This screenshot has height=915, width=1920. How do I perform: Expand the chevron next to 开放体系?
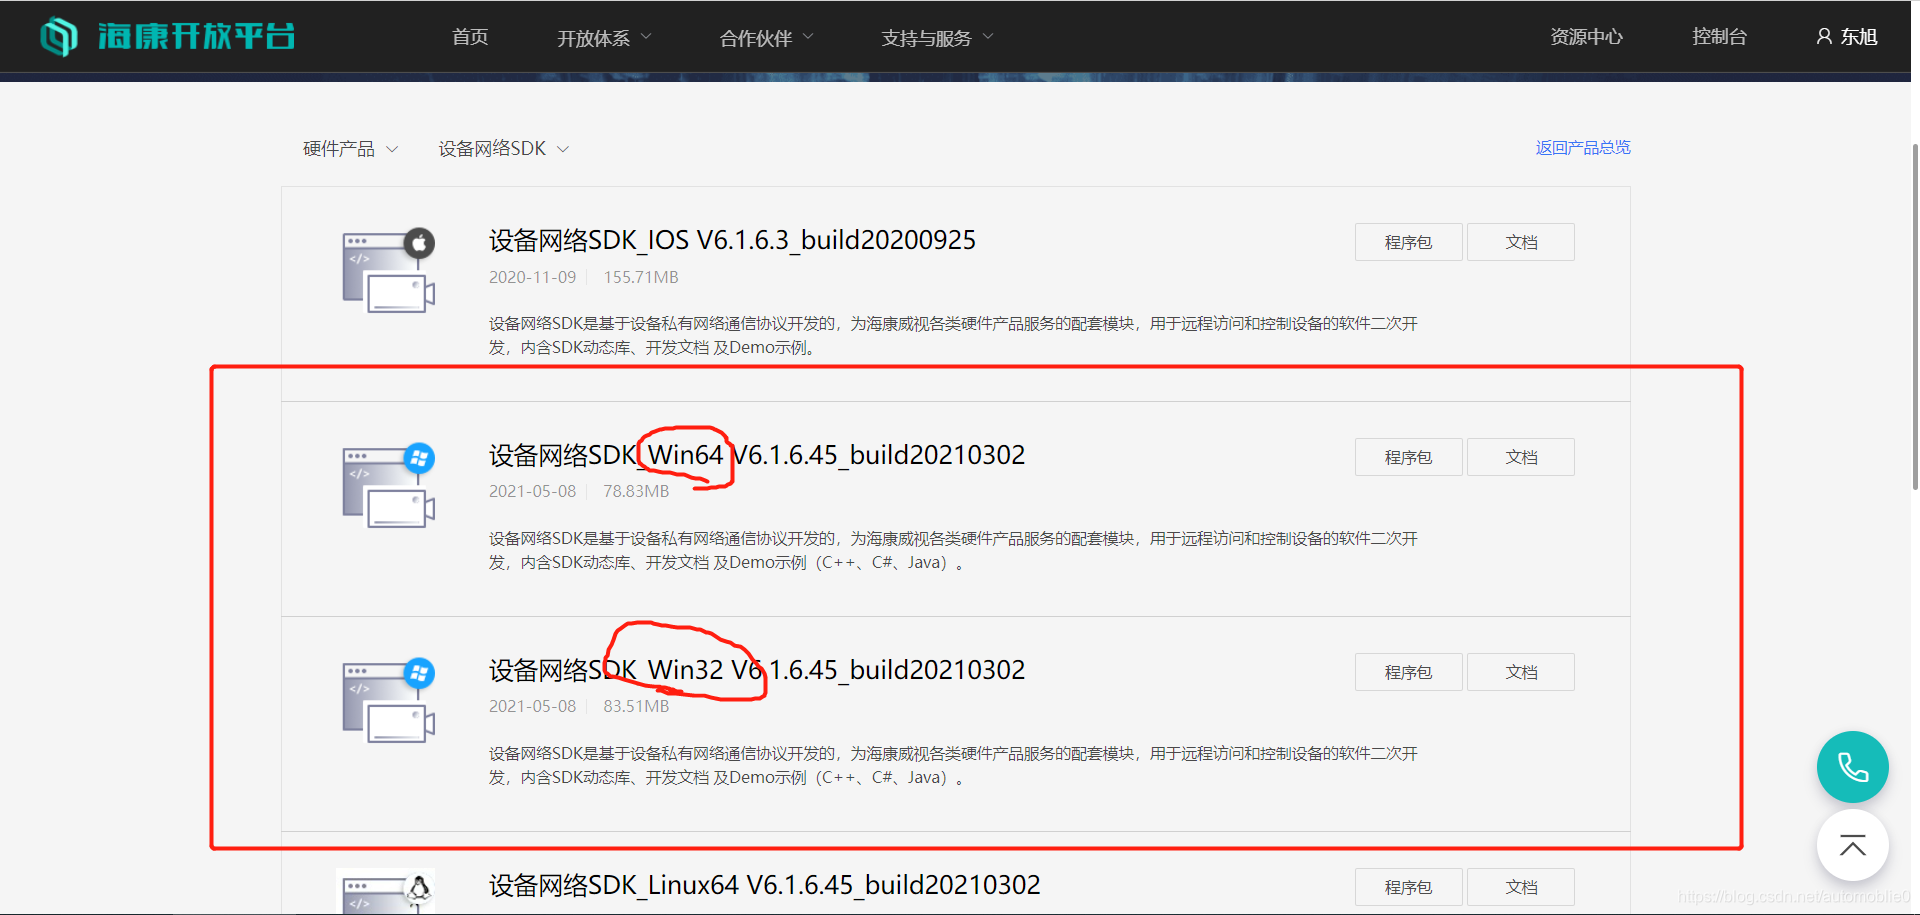pos(646,37)
